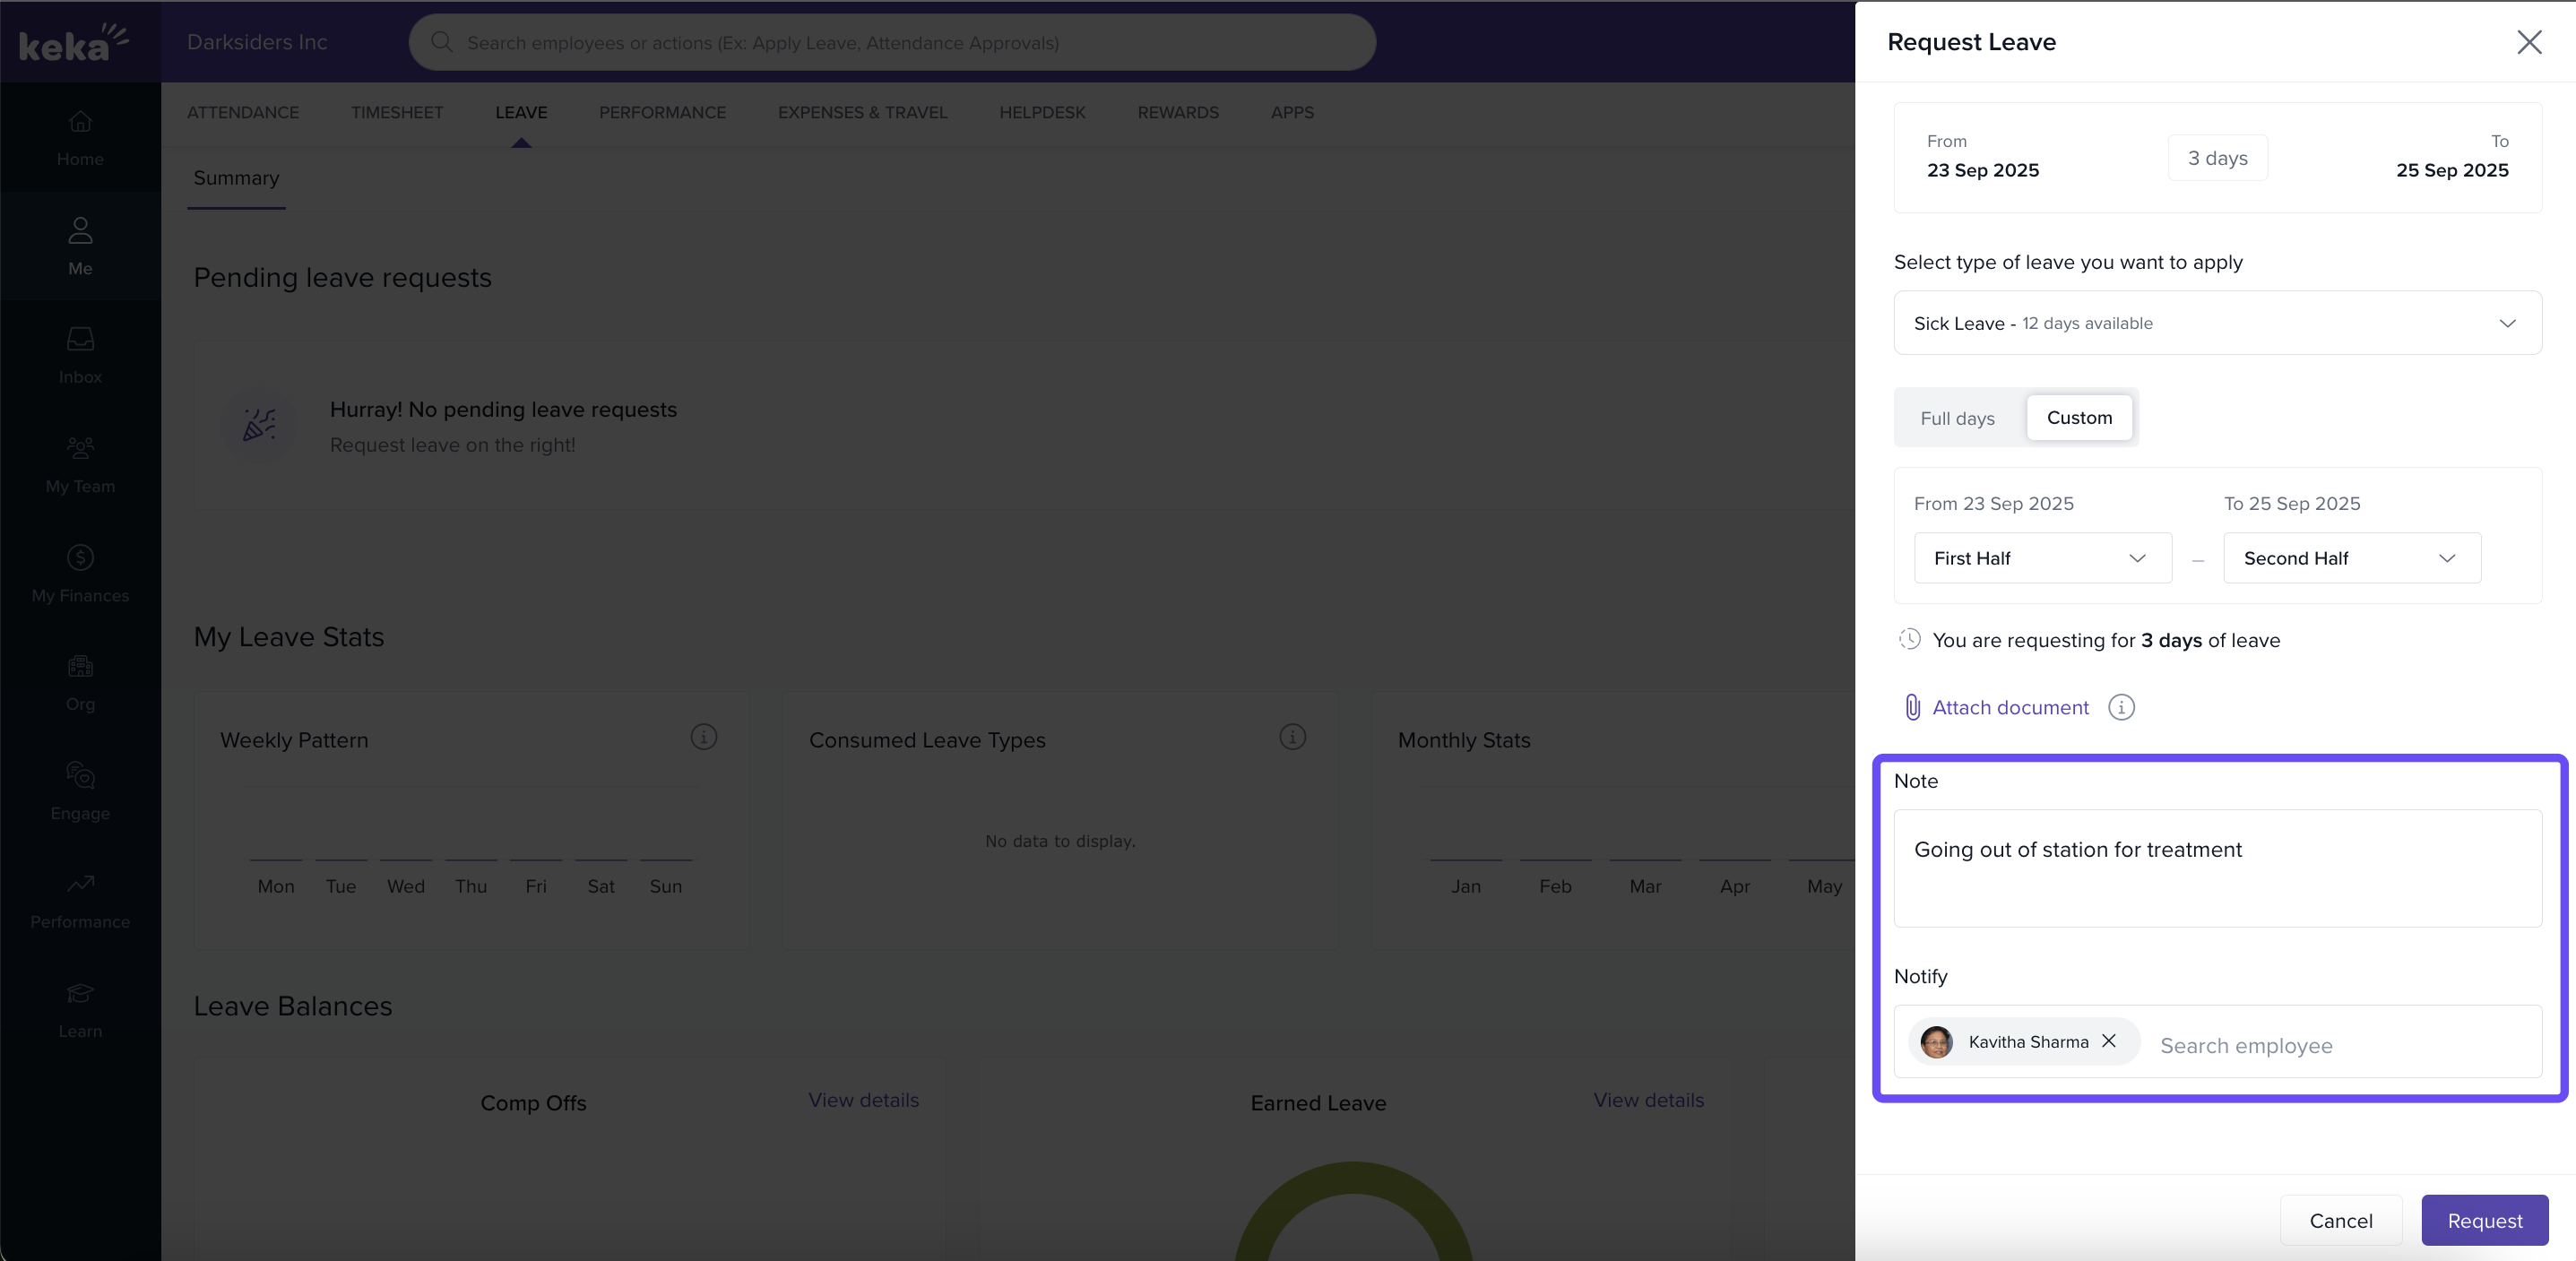
Task: Switch to the Attendance tab
Action: (x=243, y=113)
